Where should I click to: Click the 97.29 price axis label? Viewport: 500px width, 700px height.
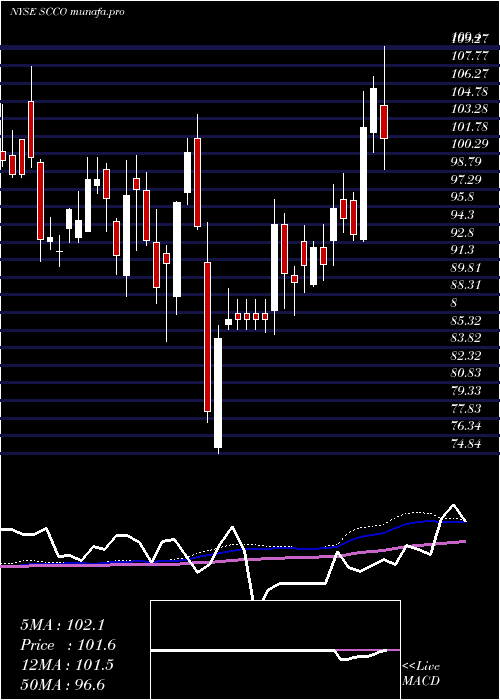(x=467, y=179)
